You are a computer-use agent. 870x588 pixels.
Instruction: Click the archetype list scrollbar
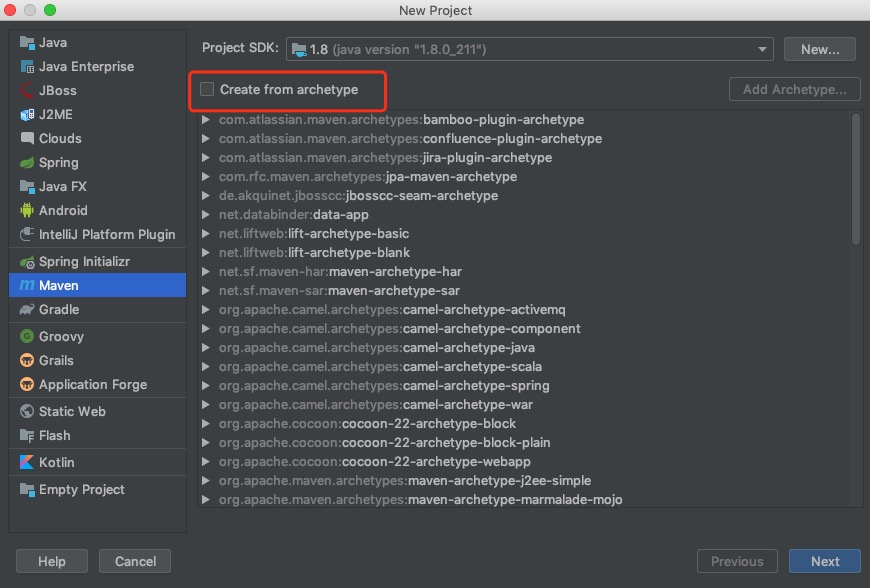[x=856, y=180]
